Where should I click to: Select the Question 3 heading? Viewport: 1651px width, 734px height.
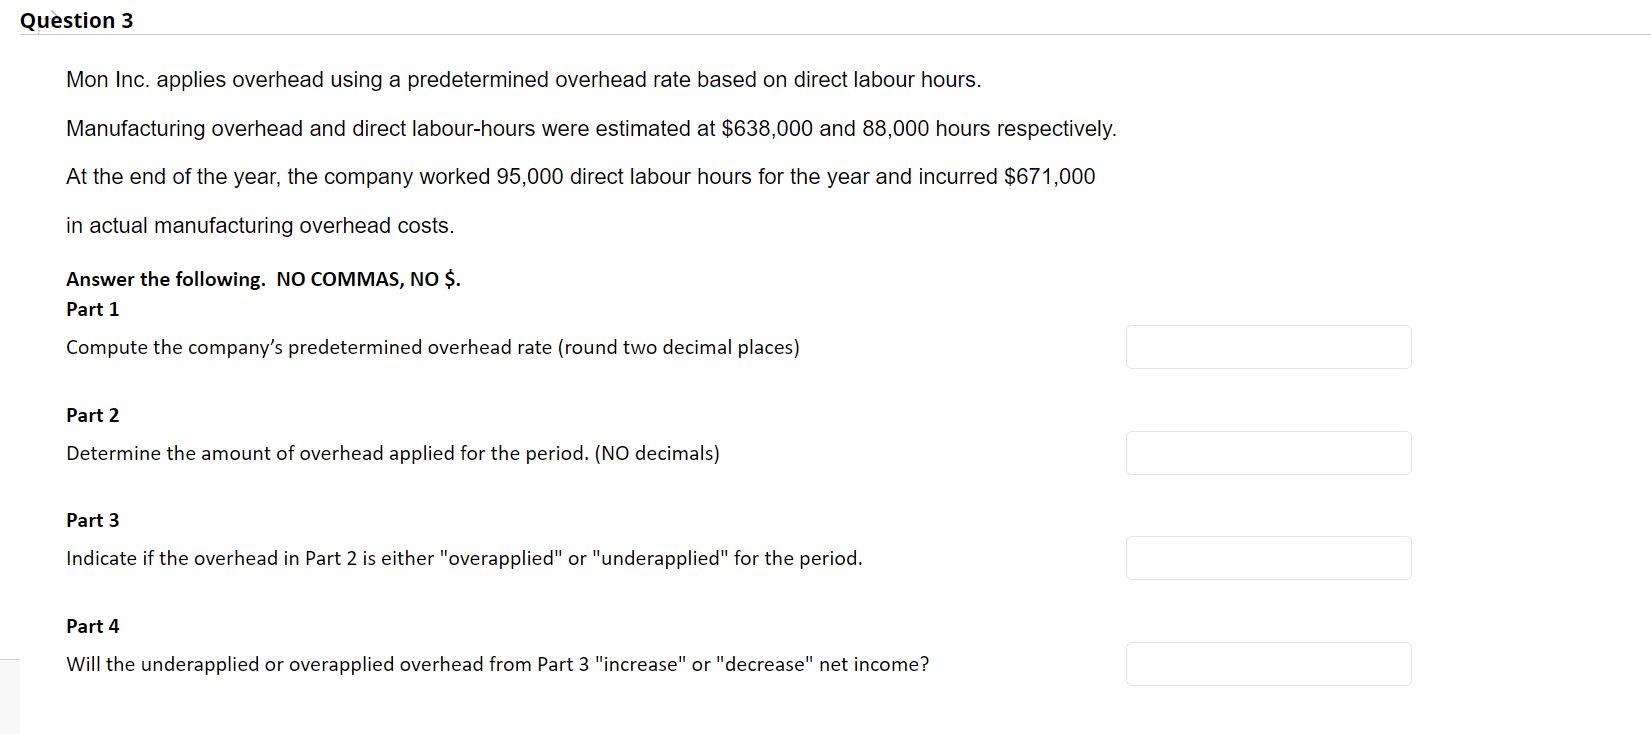77,19
